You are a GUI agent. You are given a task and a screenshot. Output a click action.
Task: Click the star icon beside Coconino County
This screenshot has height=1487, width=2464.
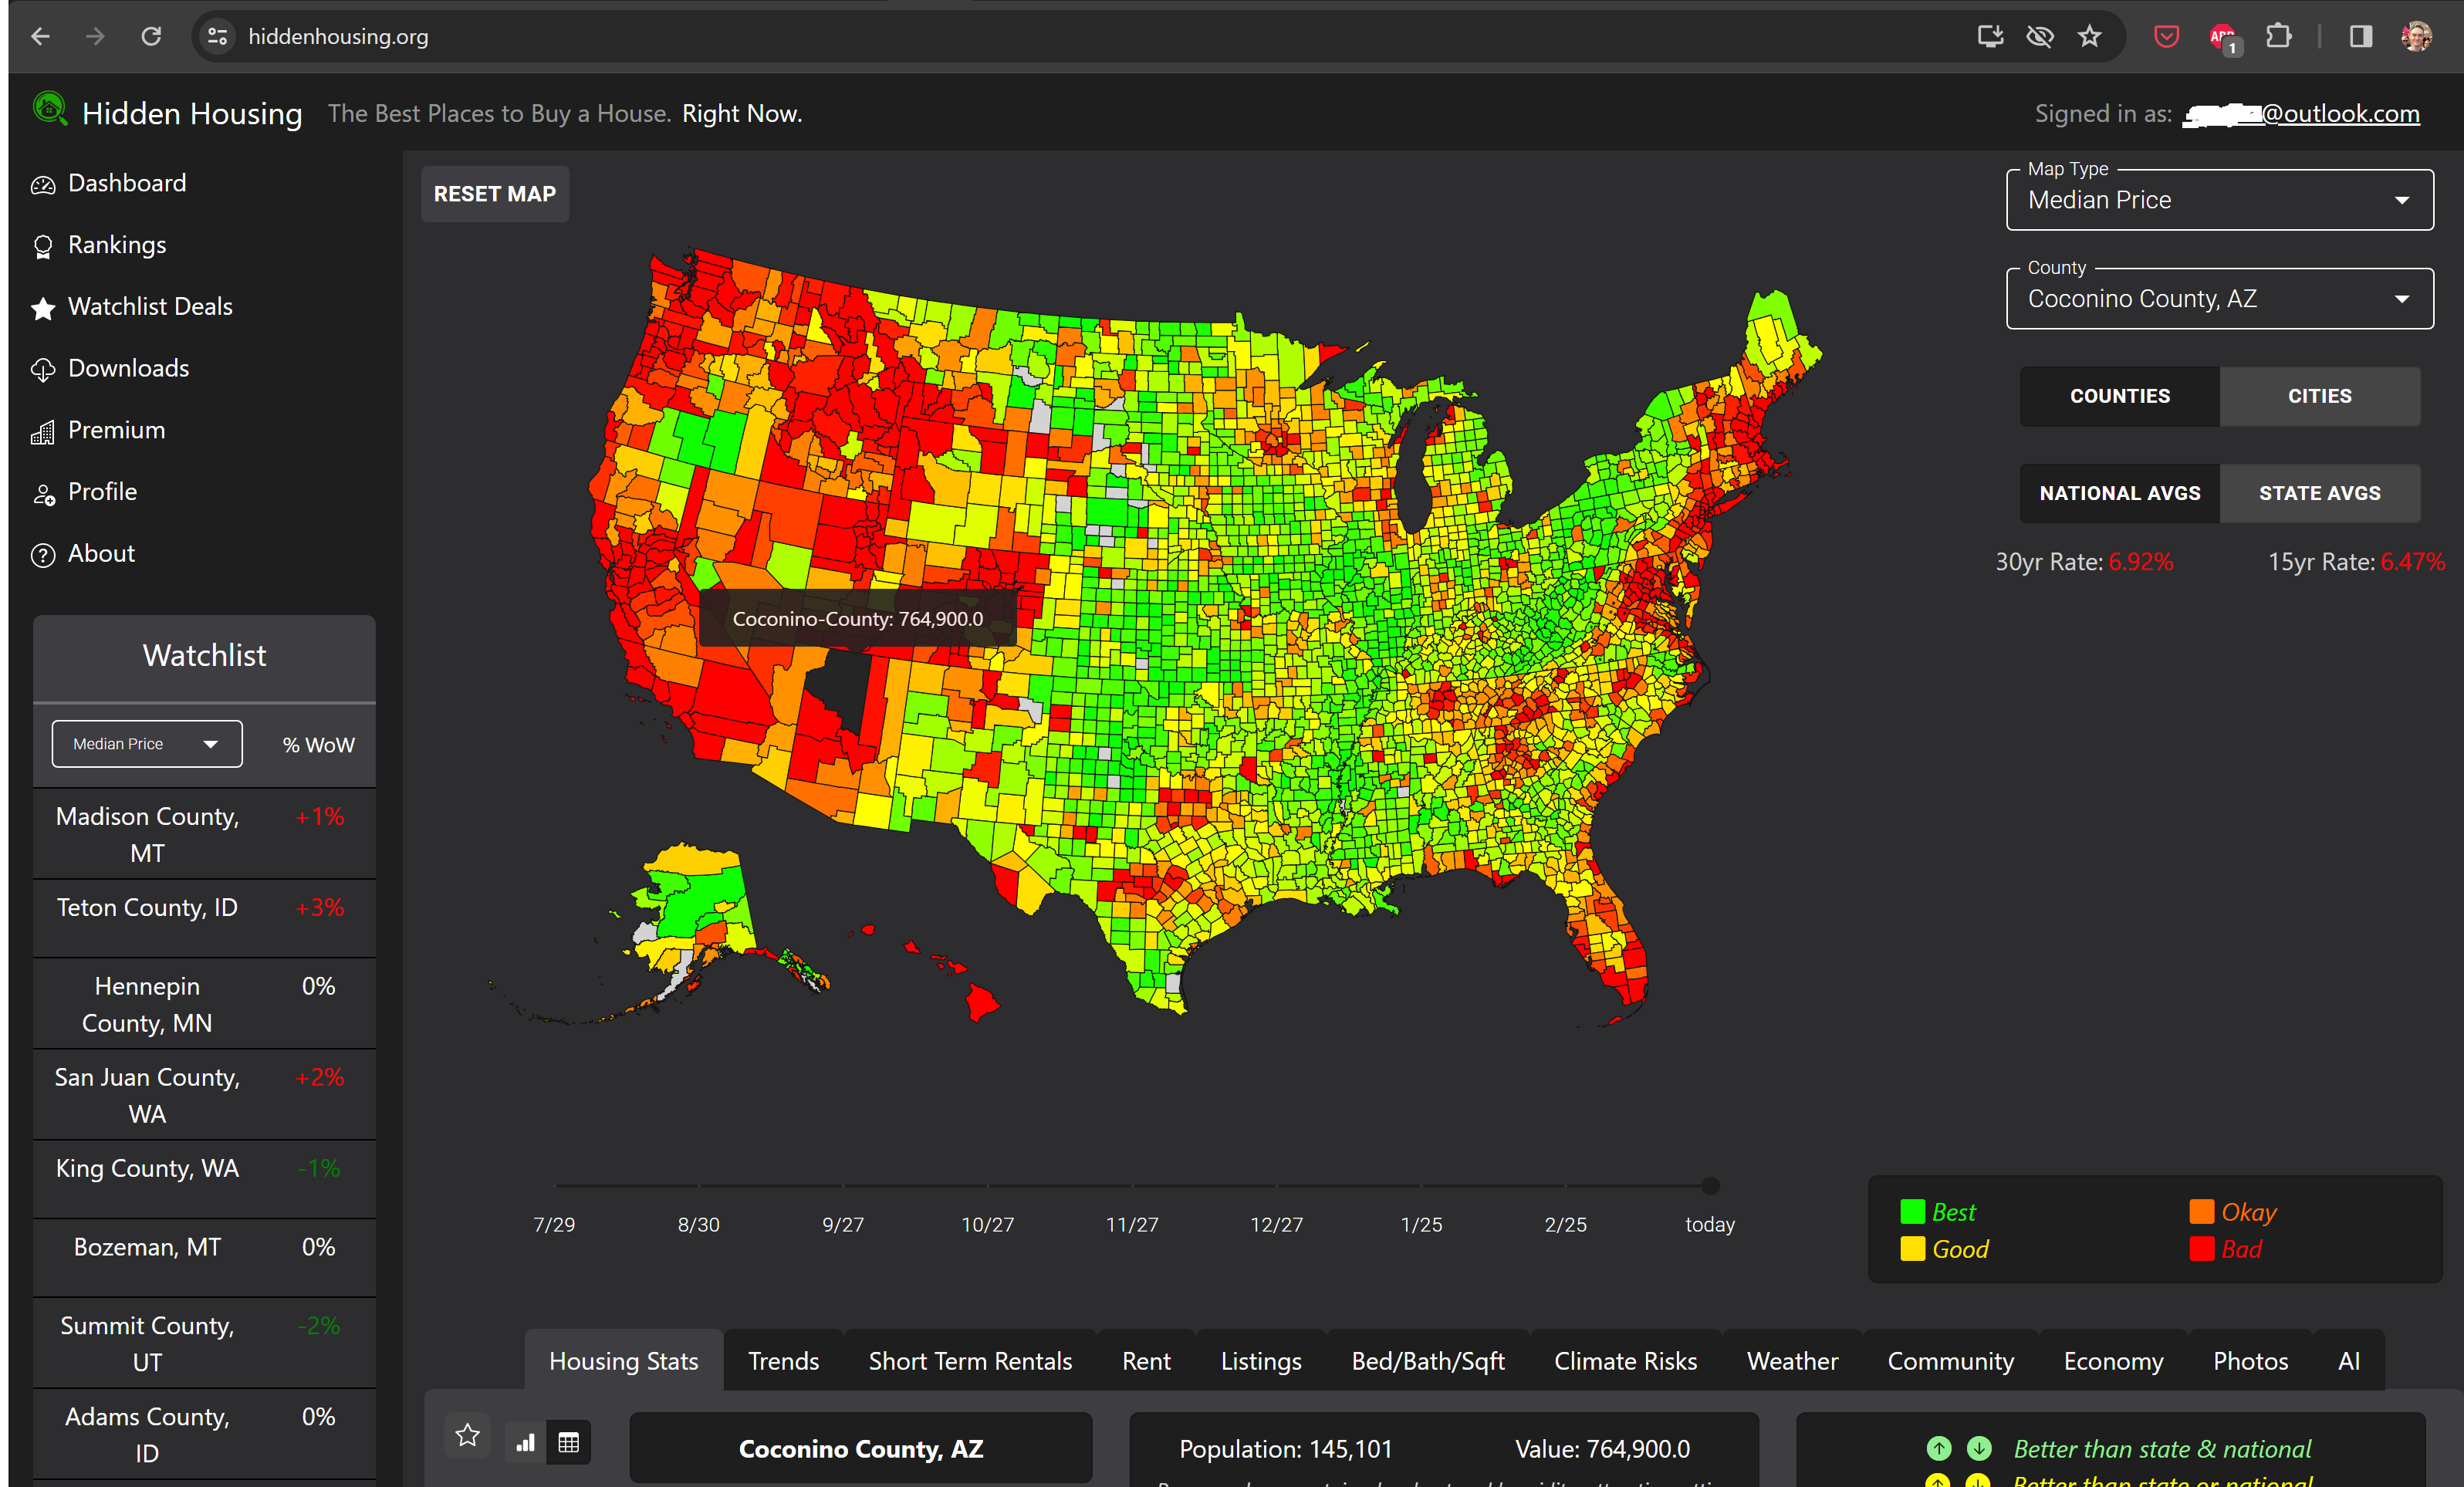[468, 1436]
